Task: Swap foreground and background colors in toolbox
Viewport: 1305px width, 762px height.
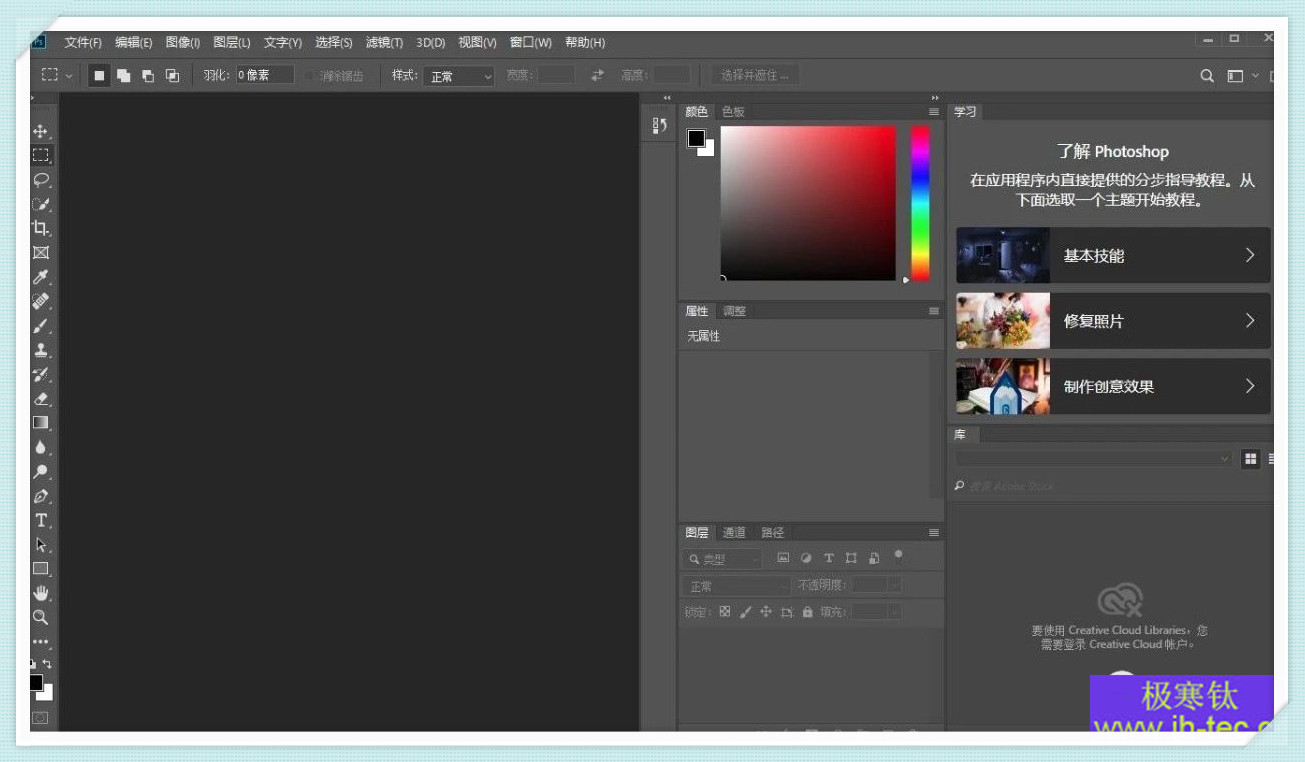Action: (47, 664)
